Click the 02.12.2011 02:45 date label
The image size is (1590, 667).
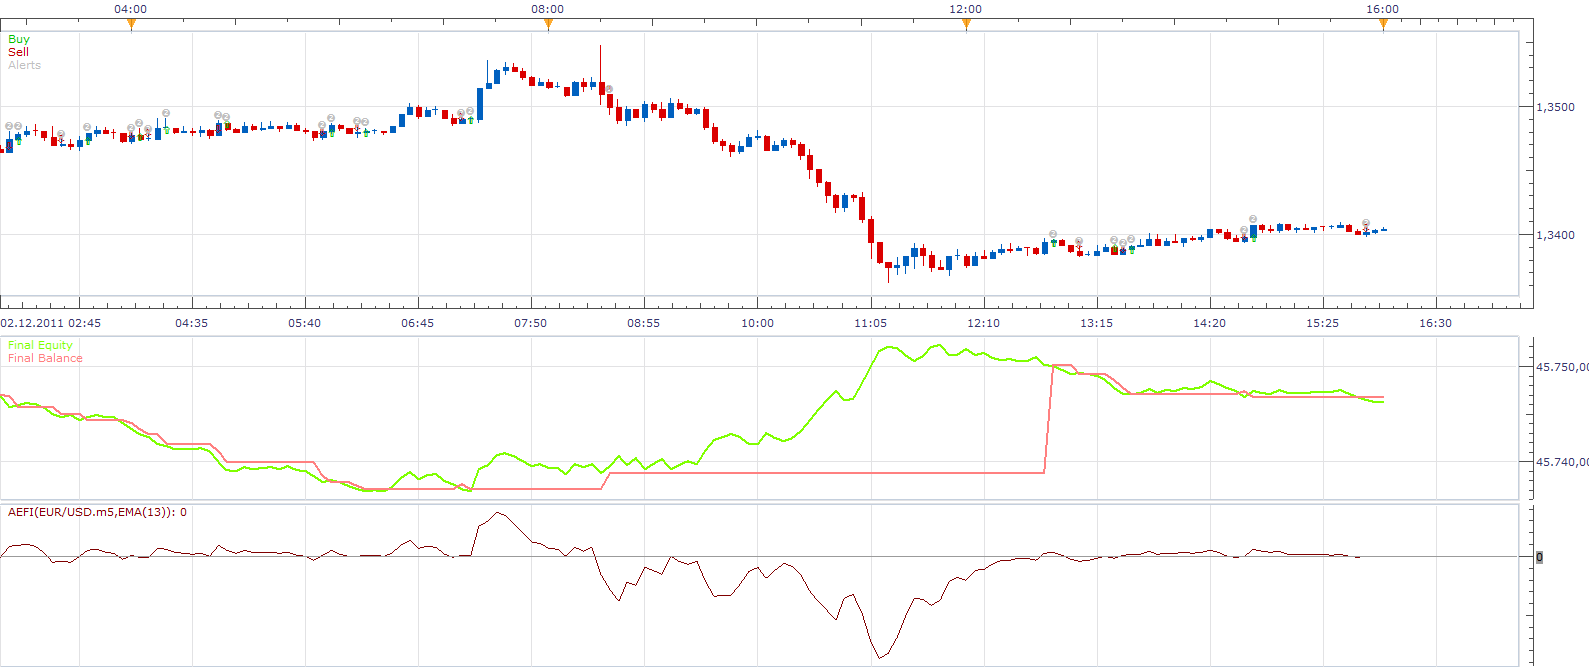[x=50, y=323]
